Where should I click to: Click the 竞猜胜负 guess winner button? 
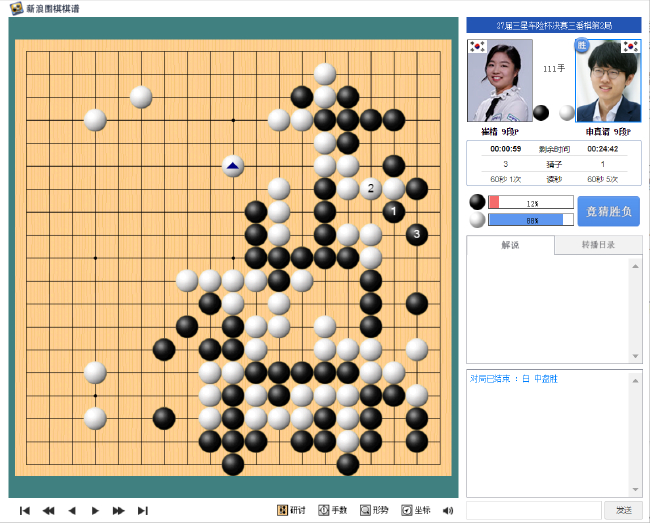point(609,211)
